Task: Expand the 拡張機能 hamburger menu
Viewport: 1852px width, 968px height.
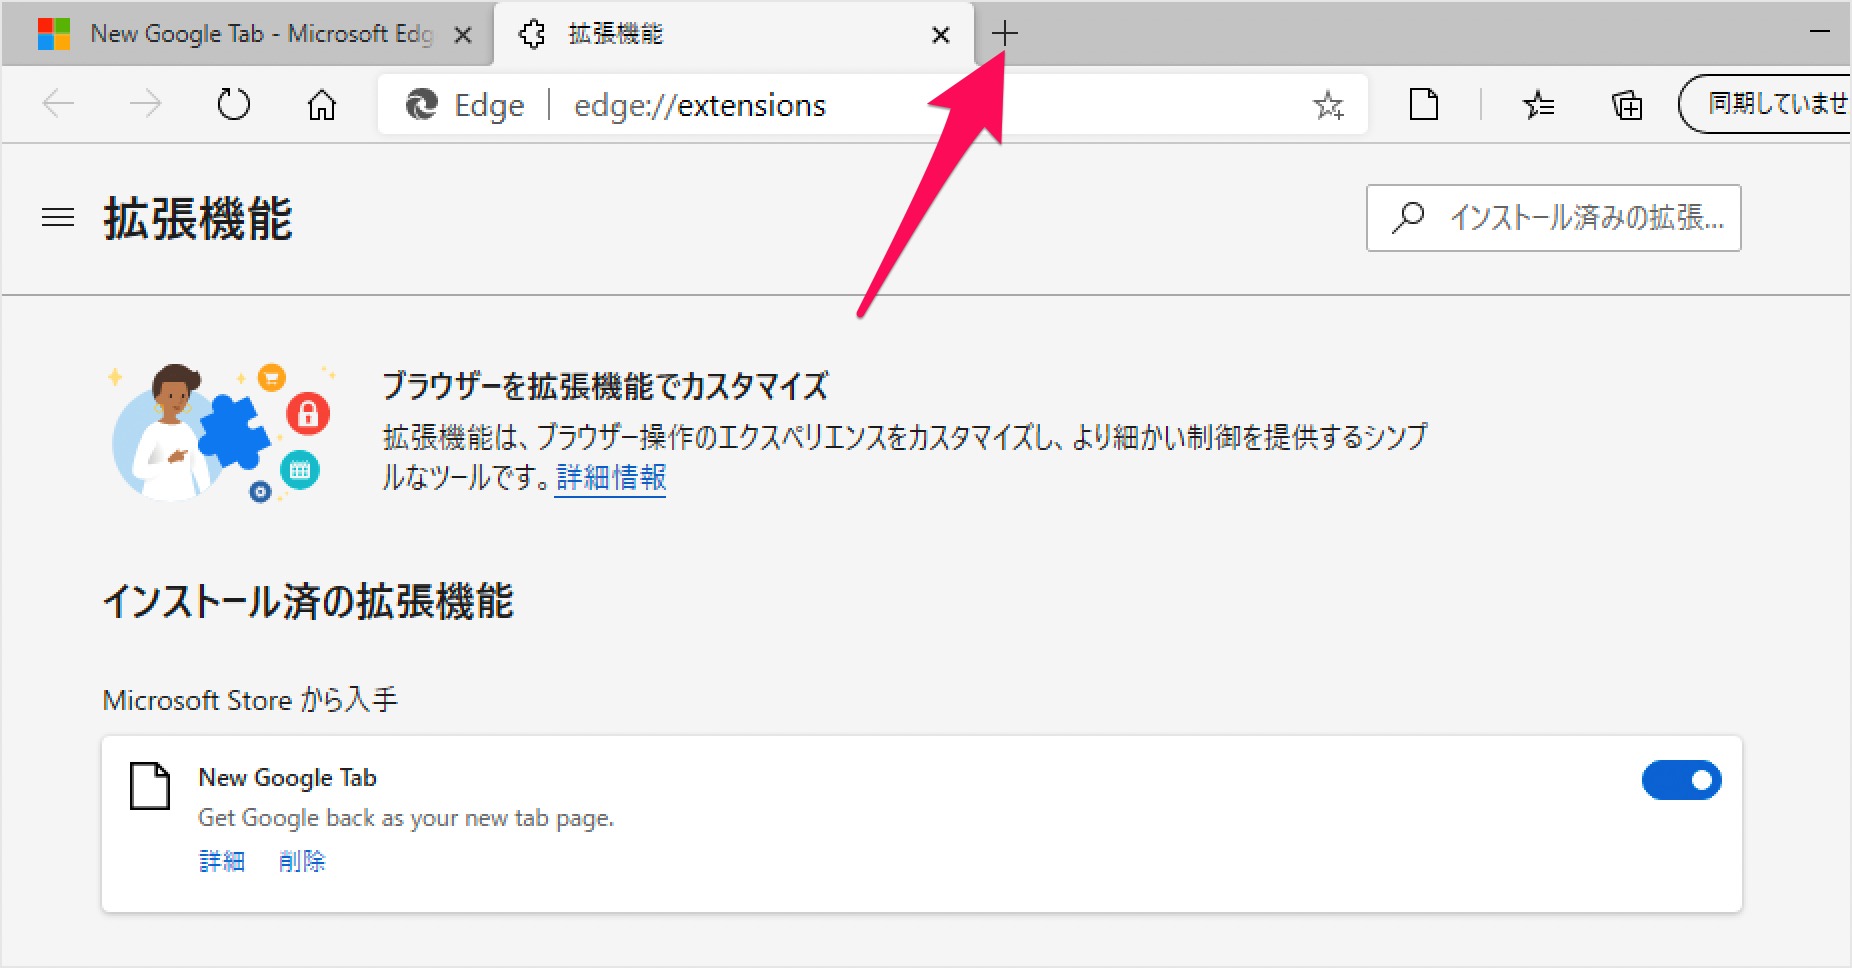Action: click(x=58, y=217)
